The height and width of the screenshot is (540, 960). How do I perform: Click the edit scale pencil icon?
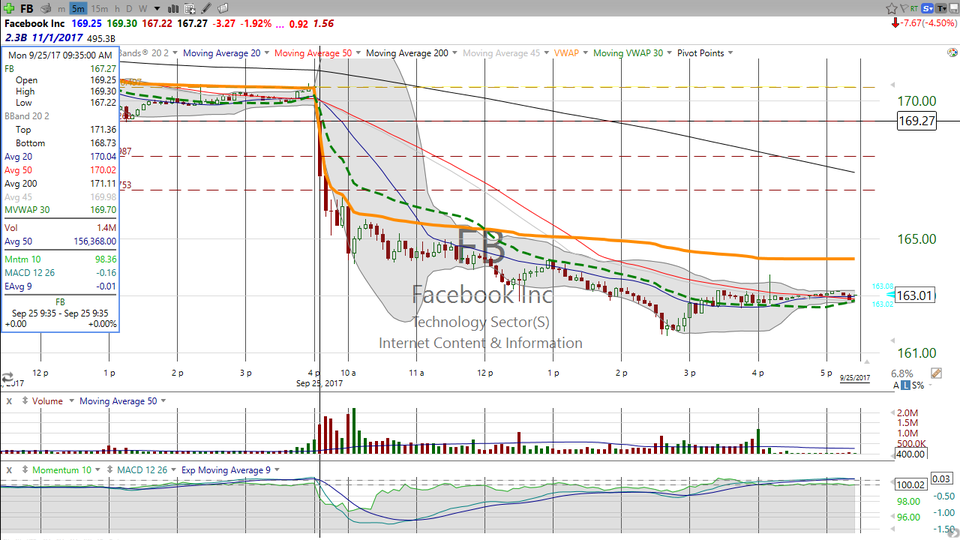(x=936, y=373)
